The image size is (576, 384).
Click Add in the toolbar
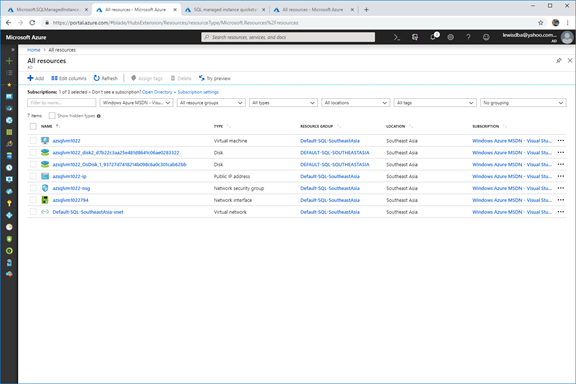click(36, 78)
